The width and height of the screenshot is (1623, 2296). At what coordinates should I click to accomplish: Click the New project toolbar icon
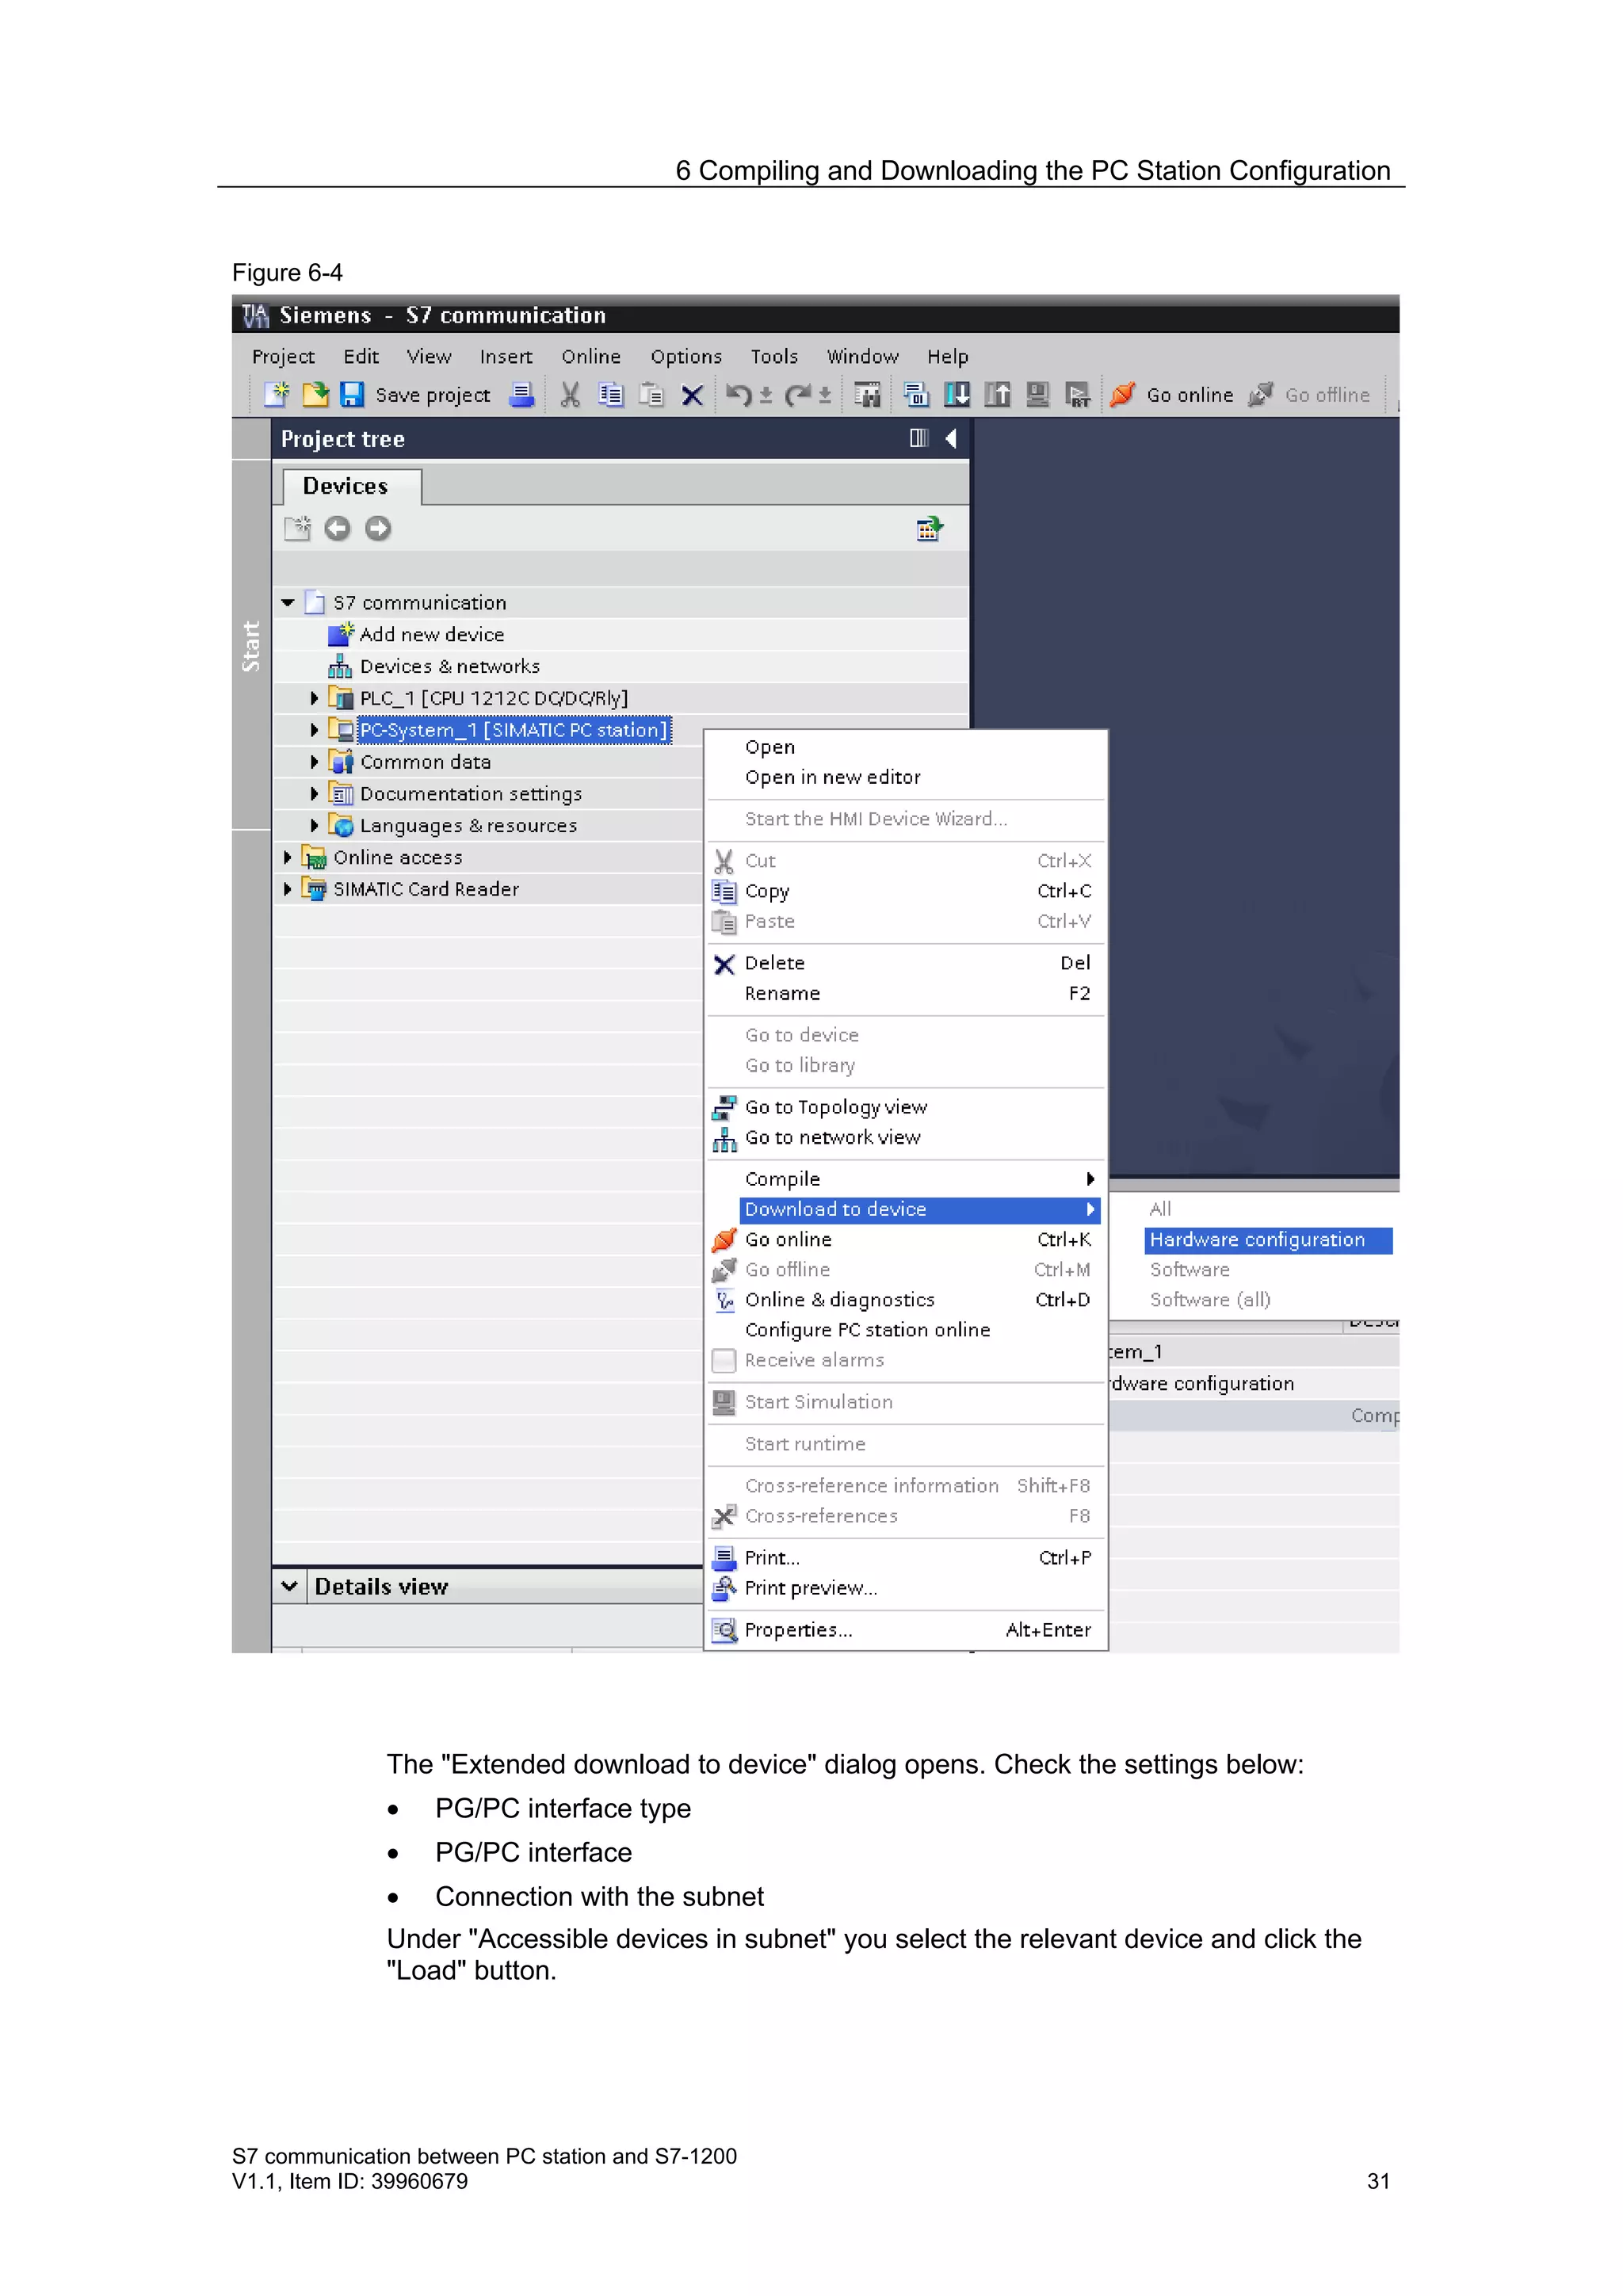(x=277, y=395)
